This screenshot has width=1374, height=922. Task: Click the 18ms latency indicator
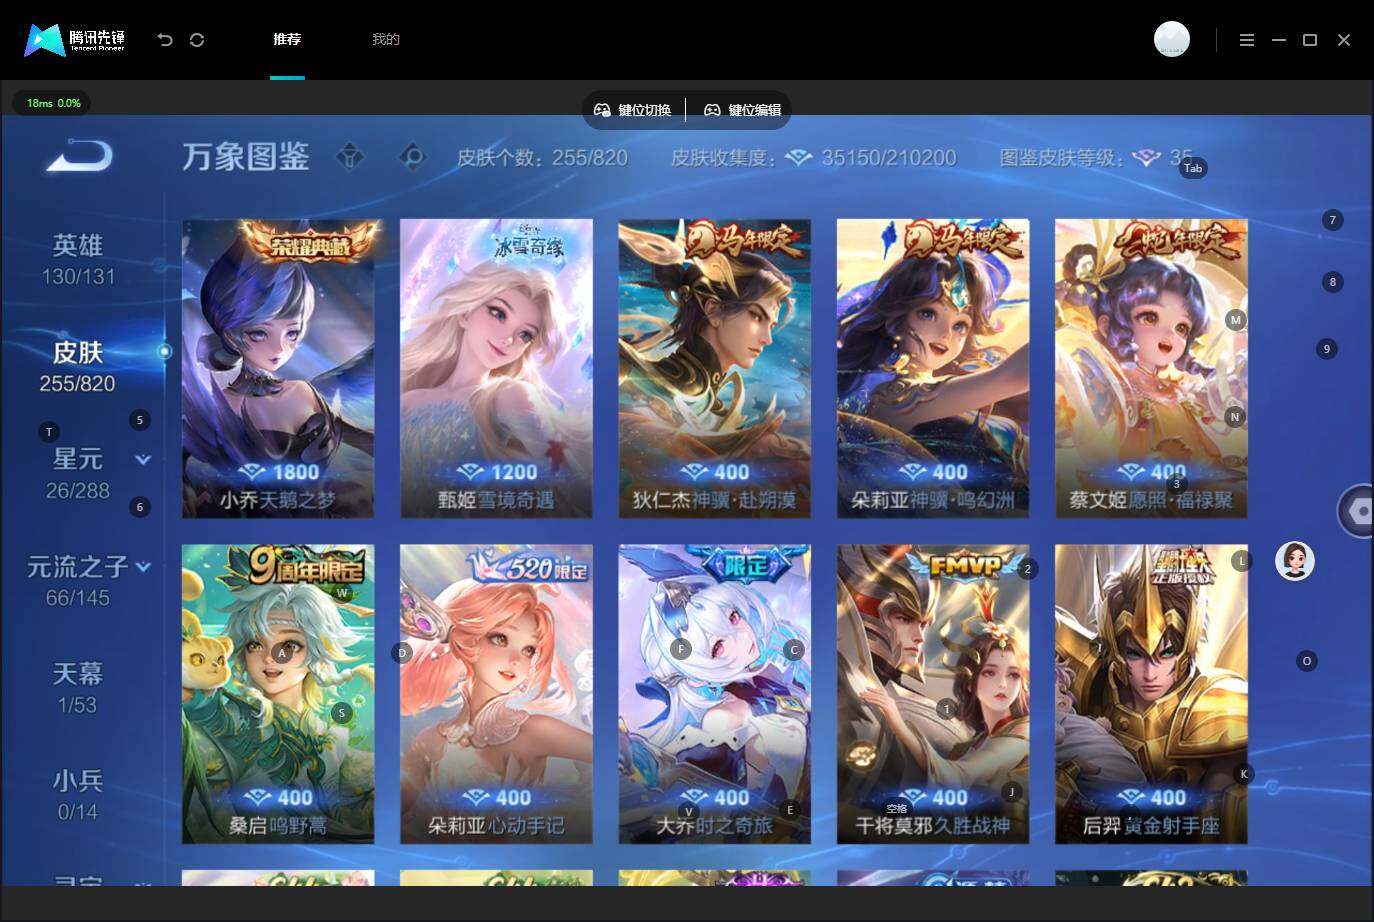[x=52, y=103]
